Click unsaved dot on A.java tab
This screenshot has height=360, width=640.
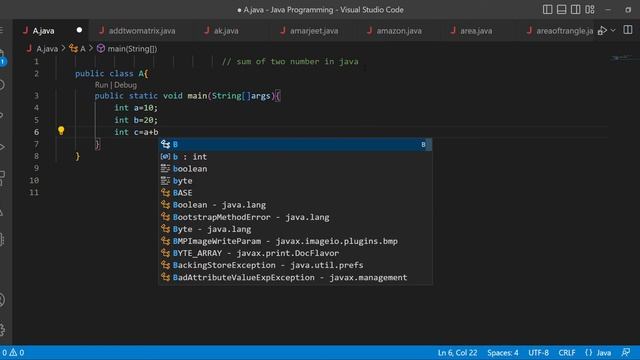pos(79,30)
